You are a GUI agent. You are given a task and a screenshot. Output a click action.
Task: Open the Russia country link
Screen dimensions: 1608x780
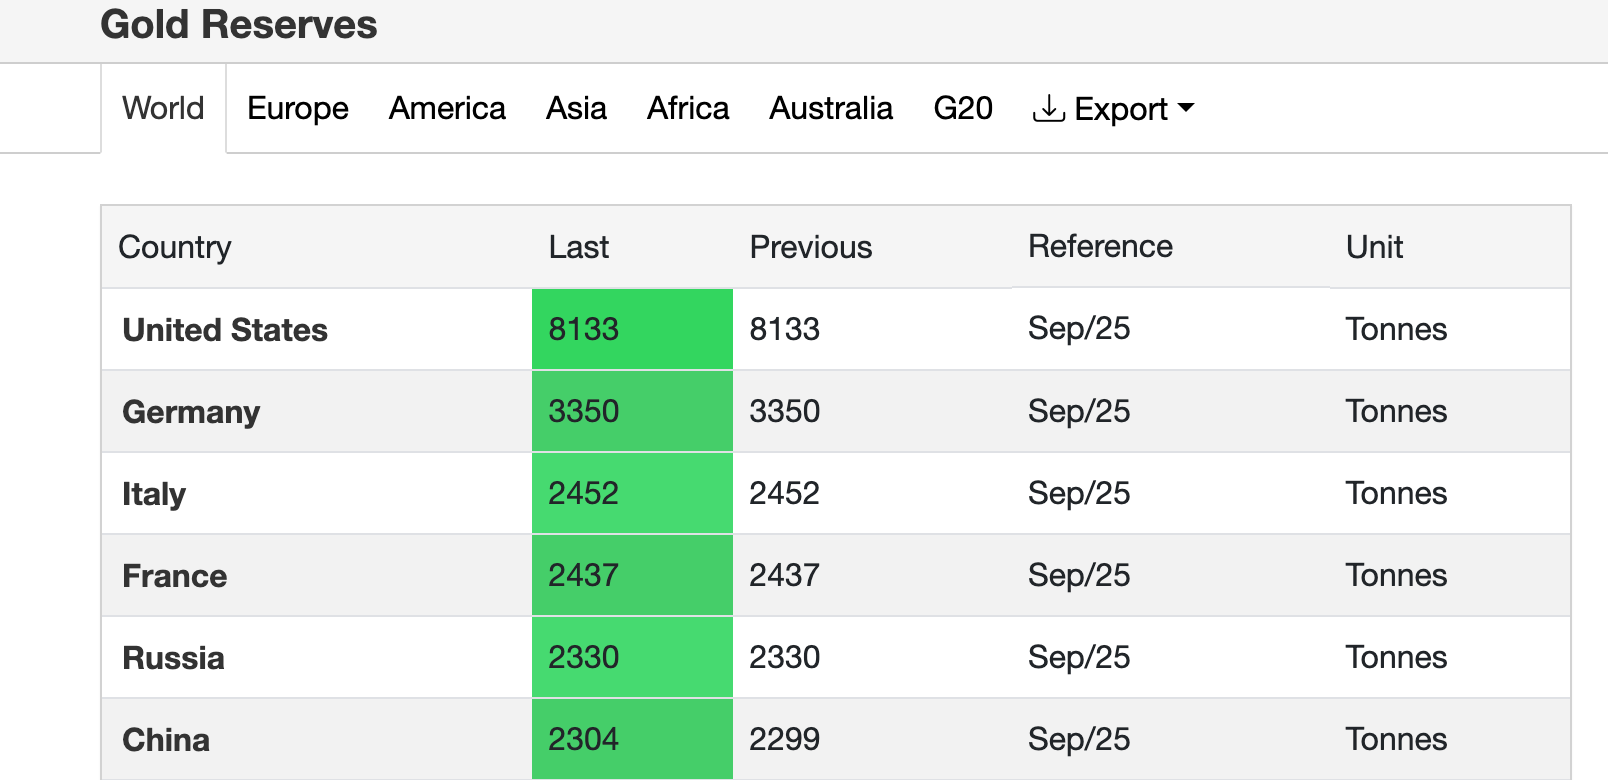point(173,658)
